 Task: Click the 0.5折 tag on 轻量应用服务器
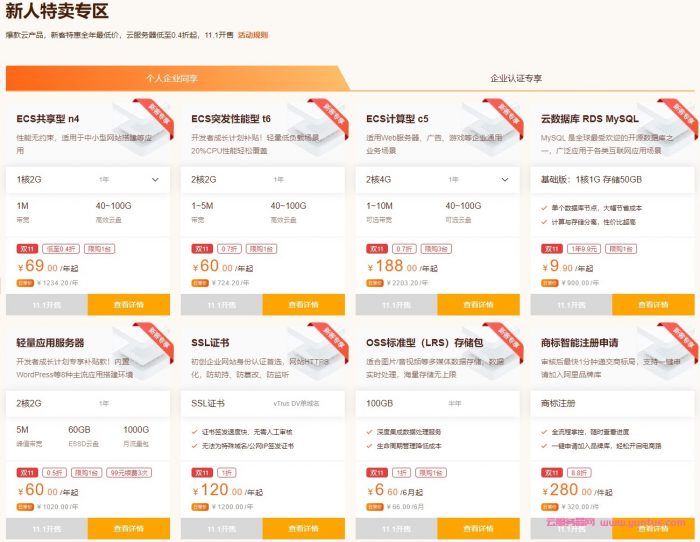tap(54, 472)
